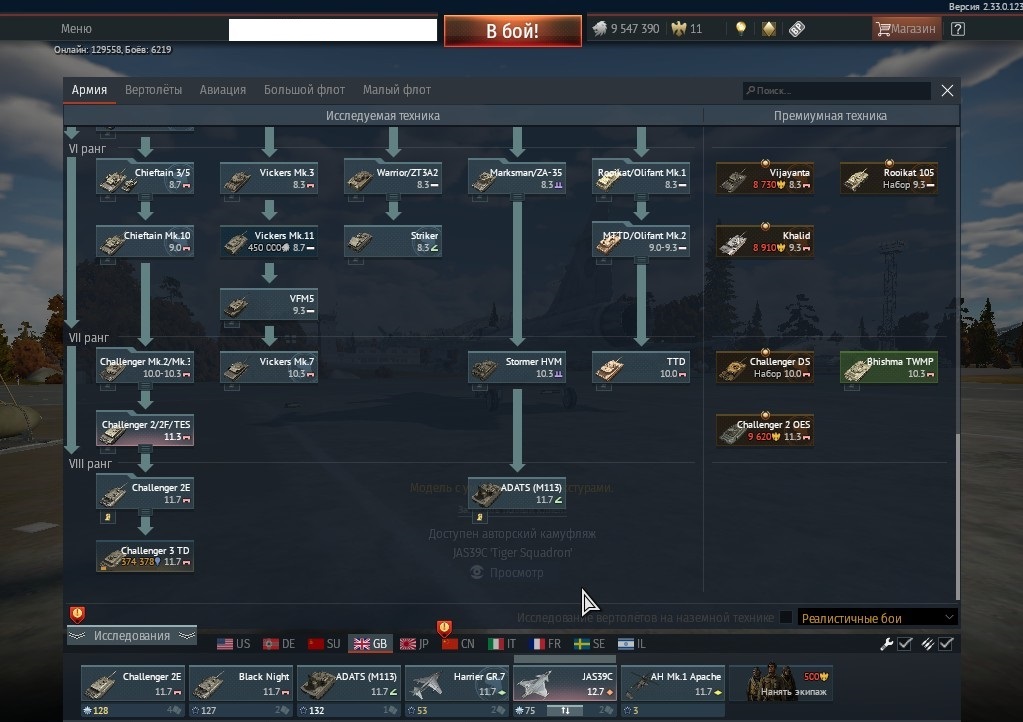Select the CN nation flag
Image resolution: width=1023 pixels, height=722 pixels.
pos(459,644)
